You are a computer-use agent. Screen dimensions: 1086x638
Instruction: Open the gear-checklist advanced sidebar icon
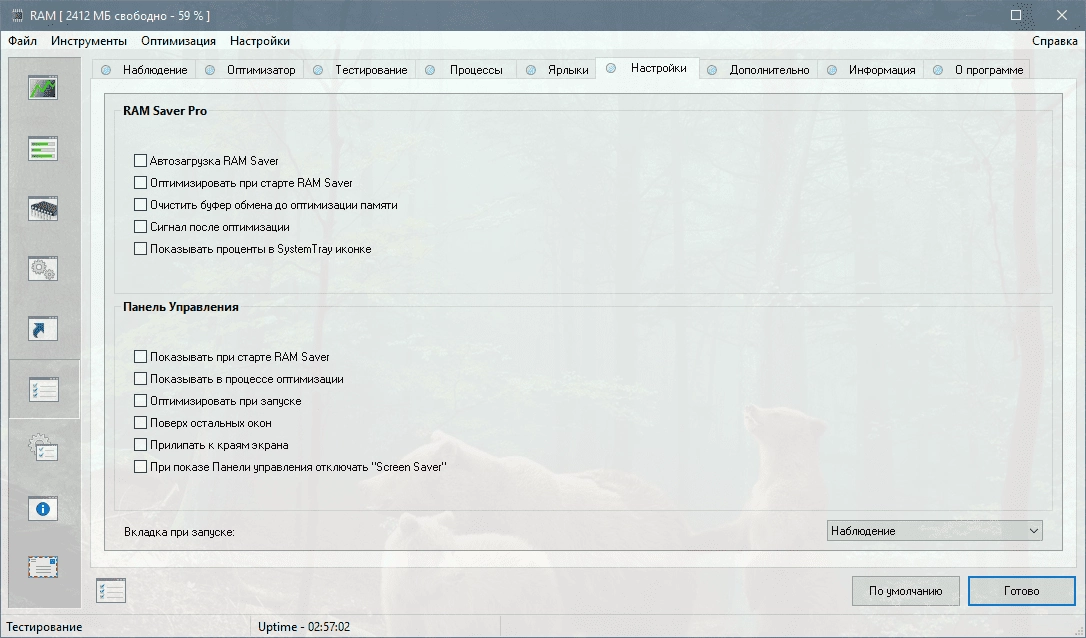point(43,448)
